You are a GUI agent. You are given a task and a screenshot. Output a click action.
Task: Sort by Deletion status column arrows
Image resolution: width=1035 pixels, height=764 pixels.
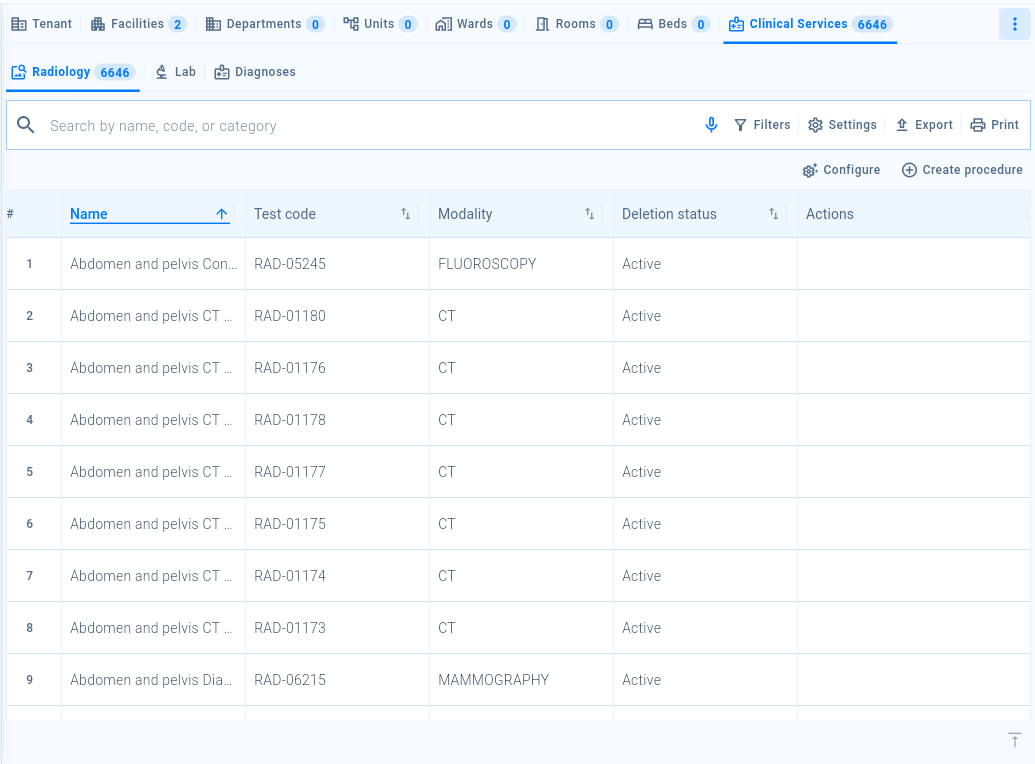774,214
